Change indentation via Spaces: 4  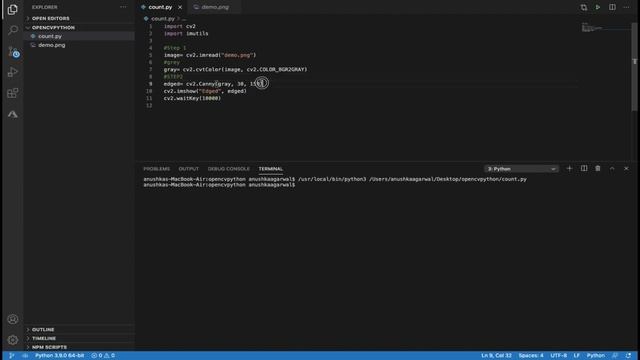531,356
